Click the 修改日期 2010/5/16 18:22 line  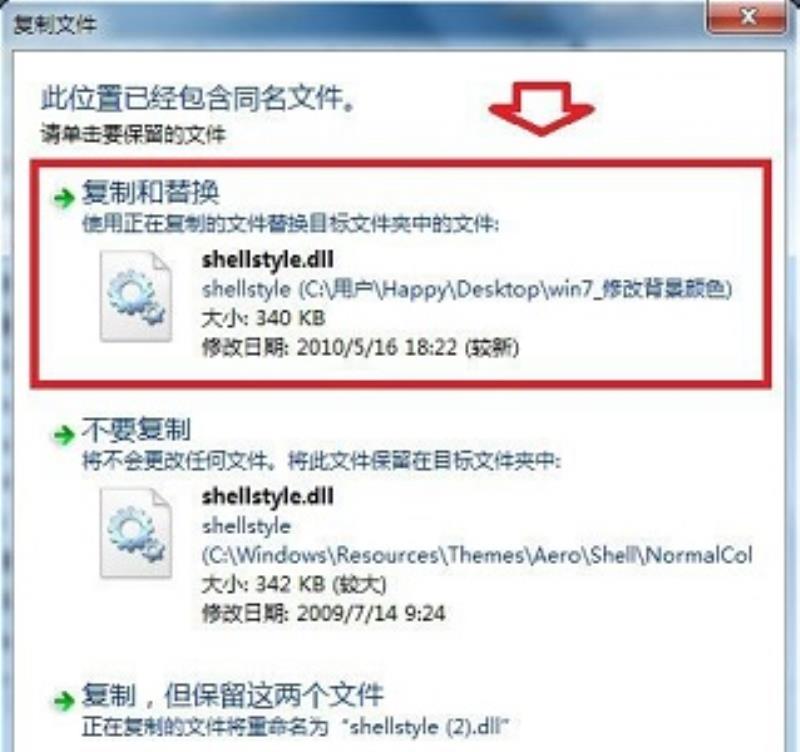[360, 347]
